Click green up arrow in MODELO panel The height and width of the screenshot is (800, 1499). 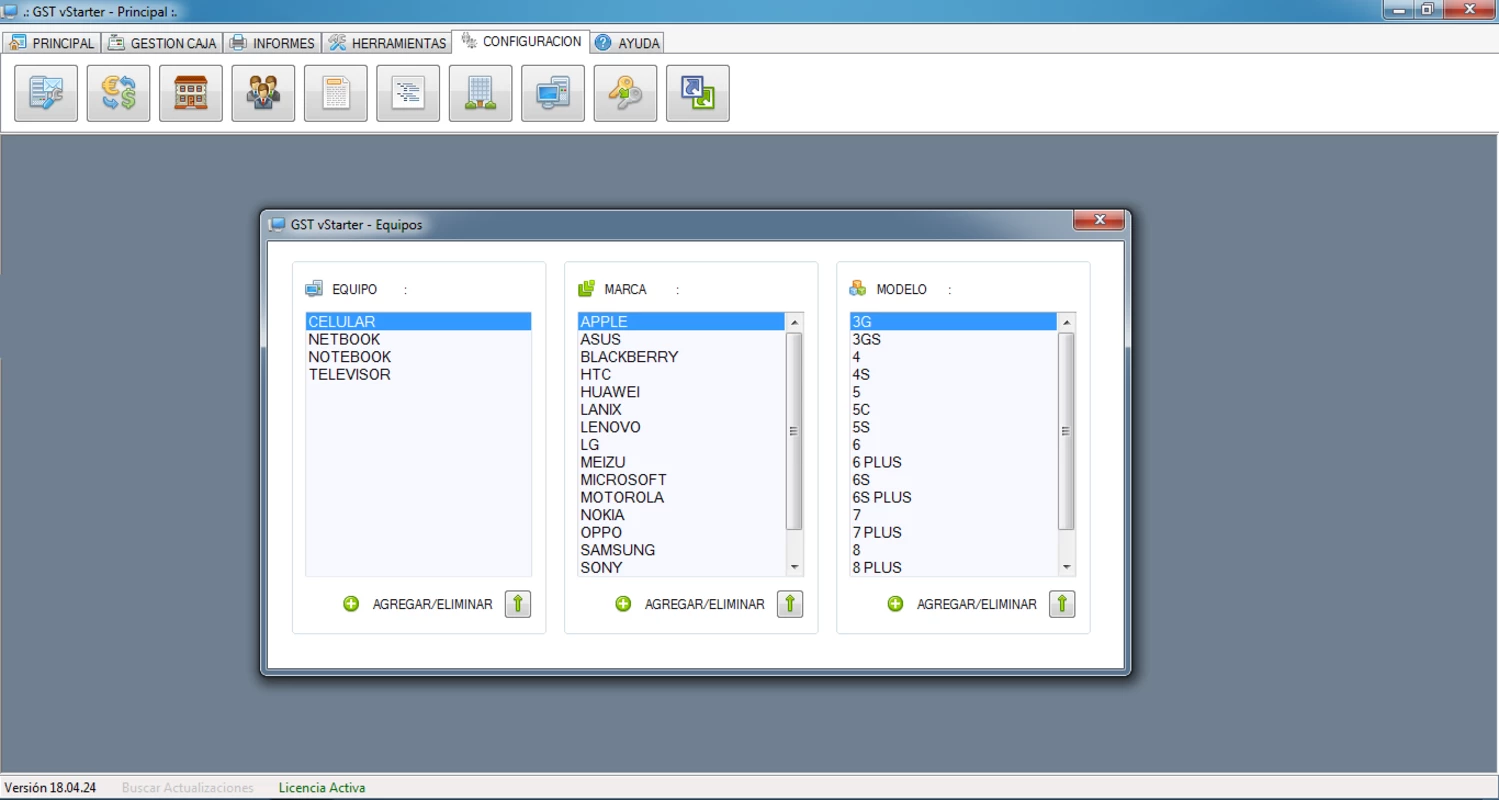pyautogui.click(x=1062, y=604)
